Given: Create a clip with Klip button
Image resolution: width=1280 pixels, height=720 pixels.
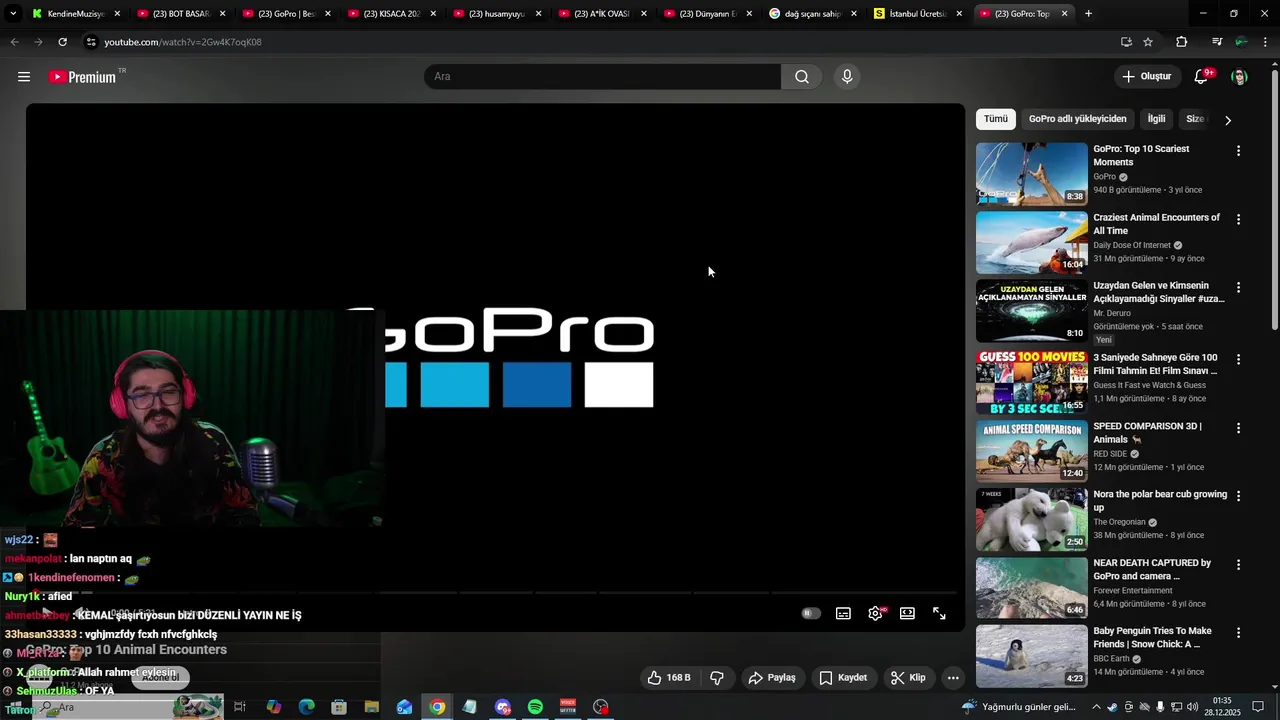Looking at the screenshot, I should pos(908,678).
